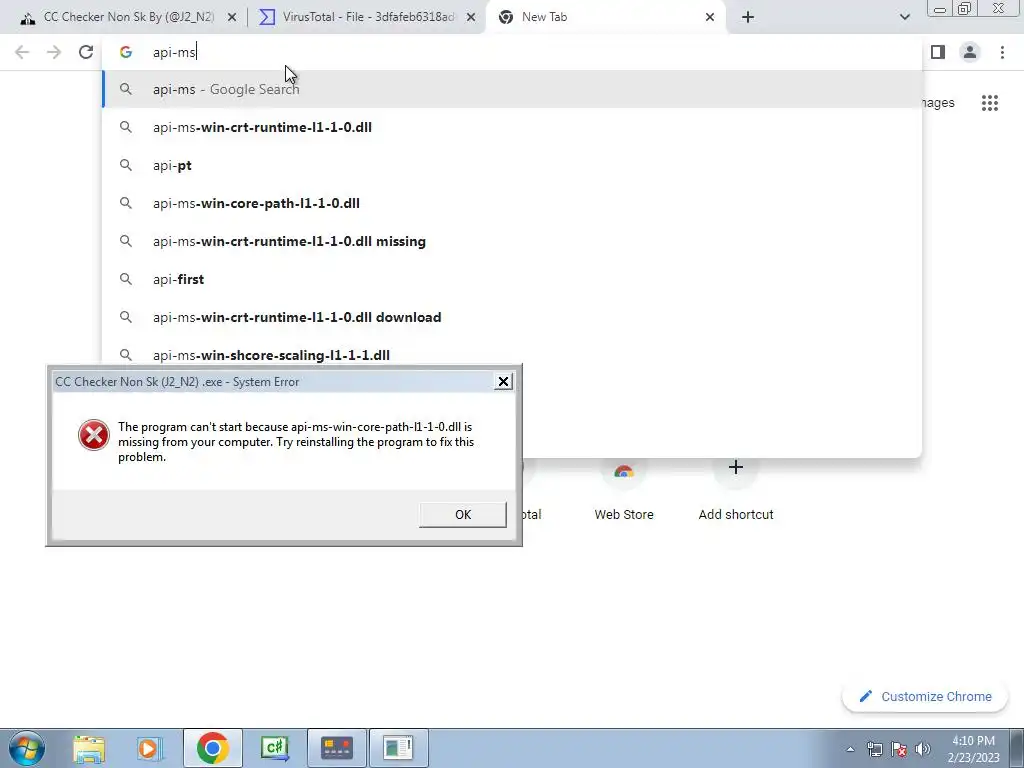
Task: Close the CC Checker Non Sk tab
Action: (x=231, y=18)
